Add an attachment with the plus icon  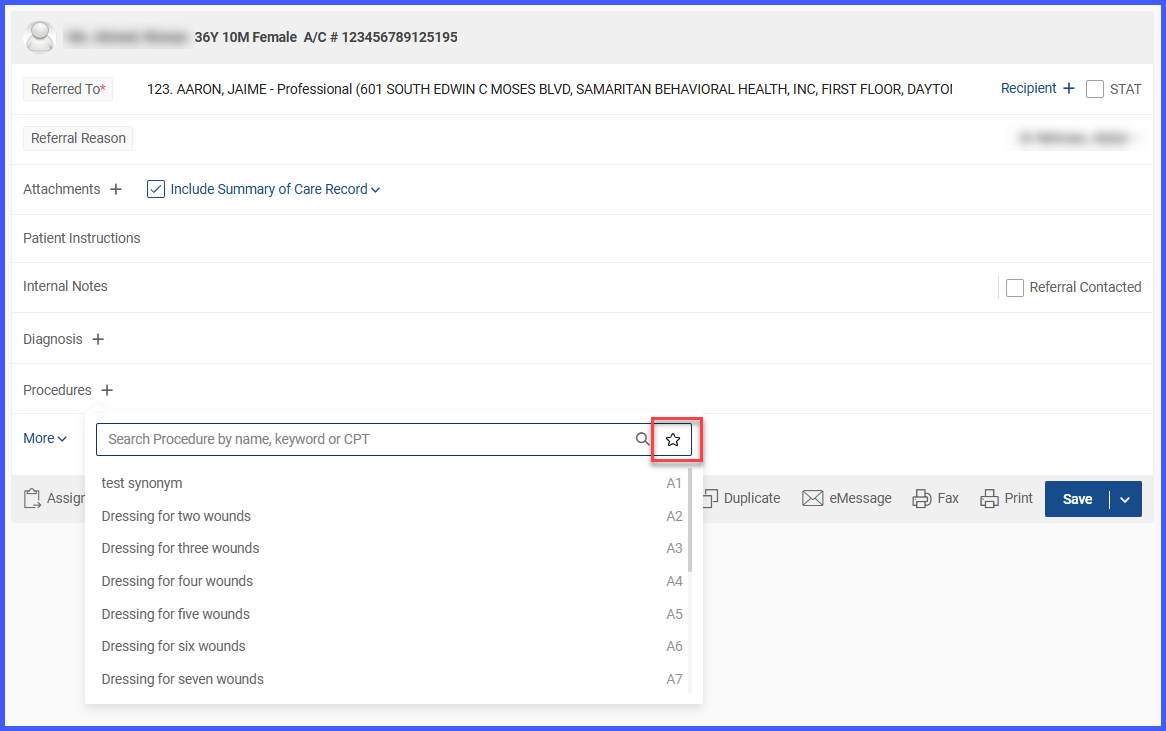[x=116, y=189]
